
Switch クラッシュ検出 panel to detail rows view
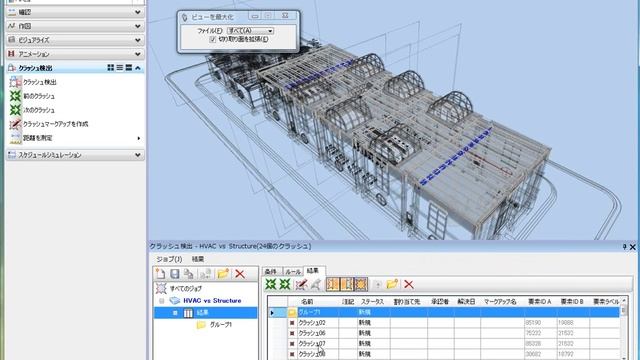click(x=129, y=68)
